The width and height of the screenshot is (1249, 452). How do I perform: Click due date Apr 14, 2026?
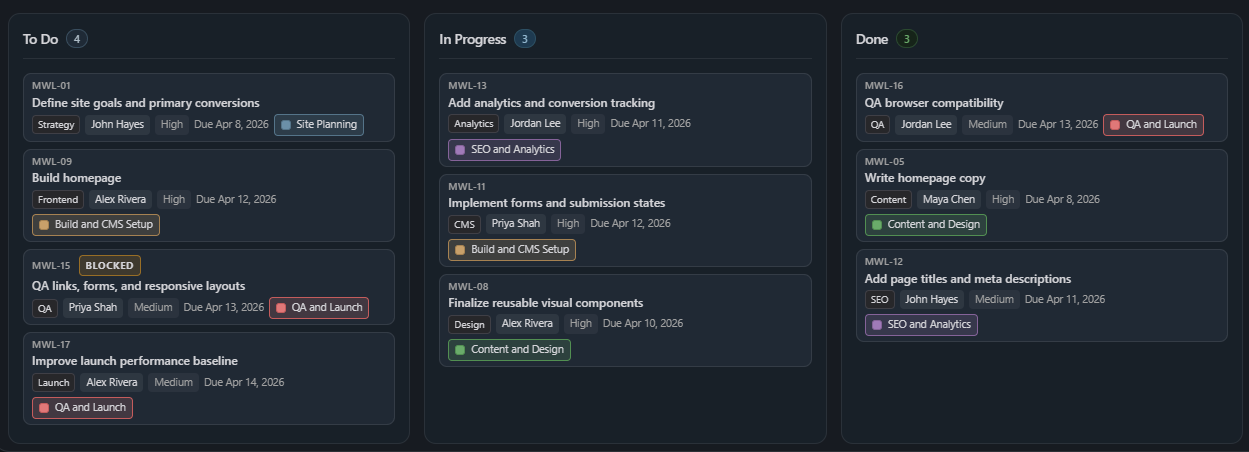click(244, 382)
